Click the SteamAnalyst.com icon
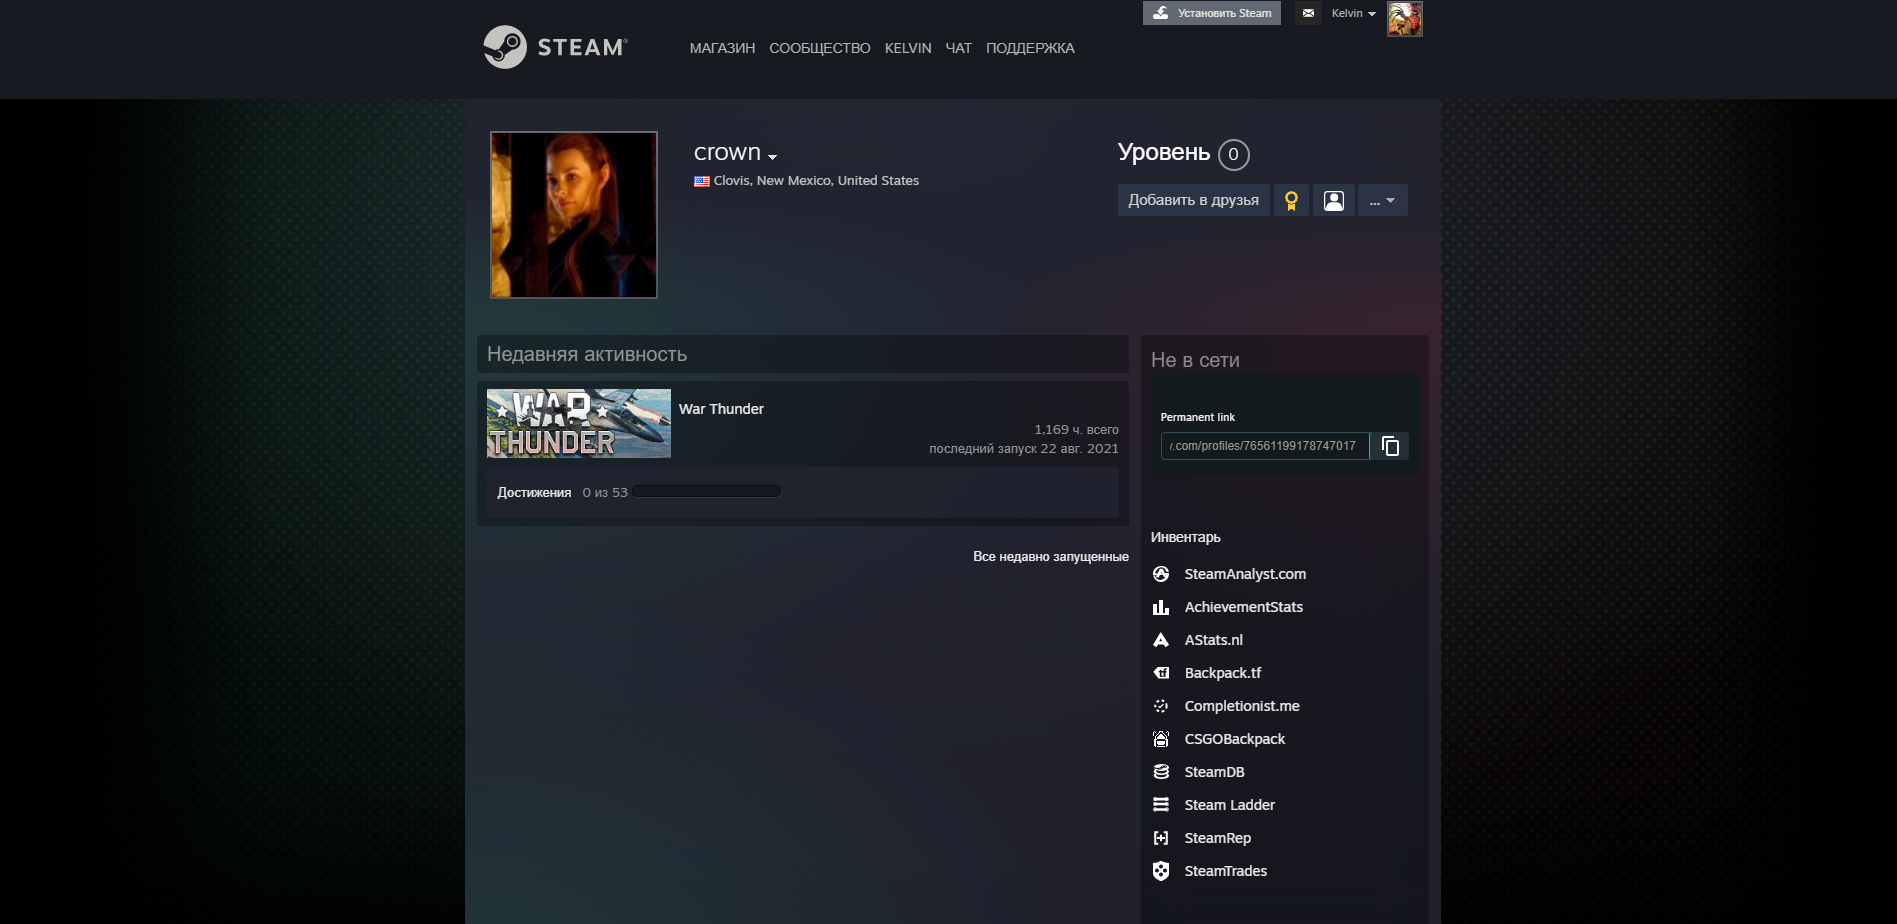The height and width of the screenshot is (924, 1897). (x=1161, y=574)
